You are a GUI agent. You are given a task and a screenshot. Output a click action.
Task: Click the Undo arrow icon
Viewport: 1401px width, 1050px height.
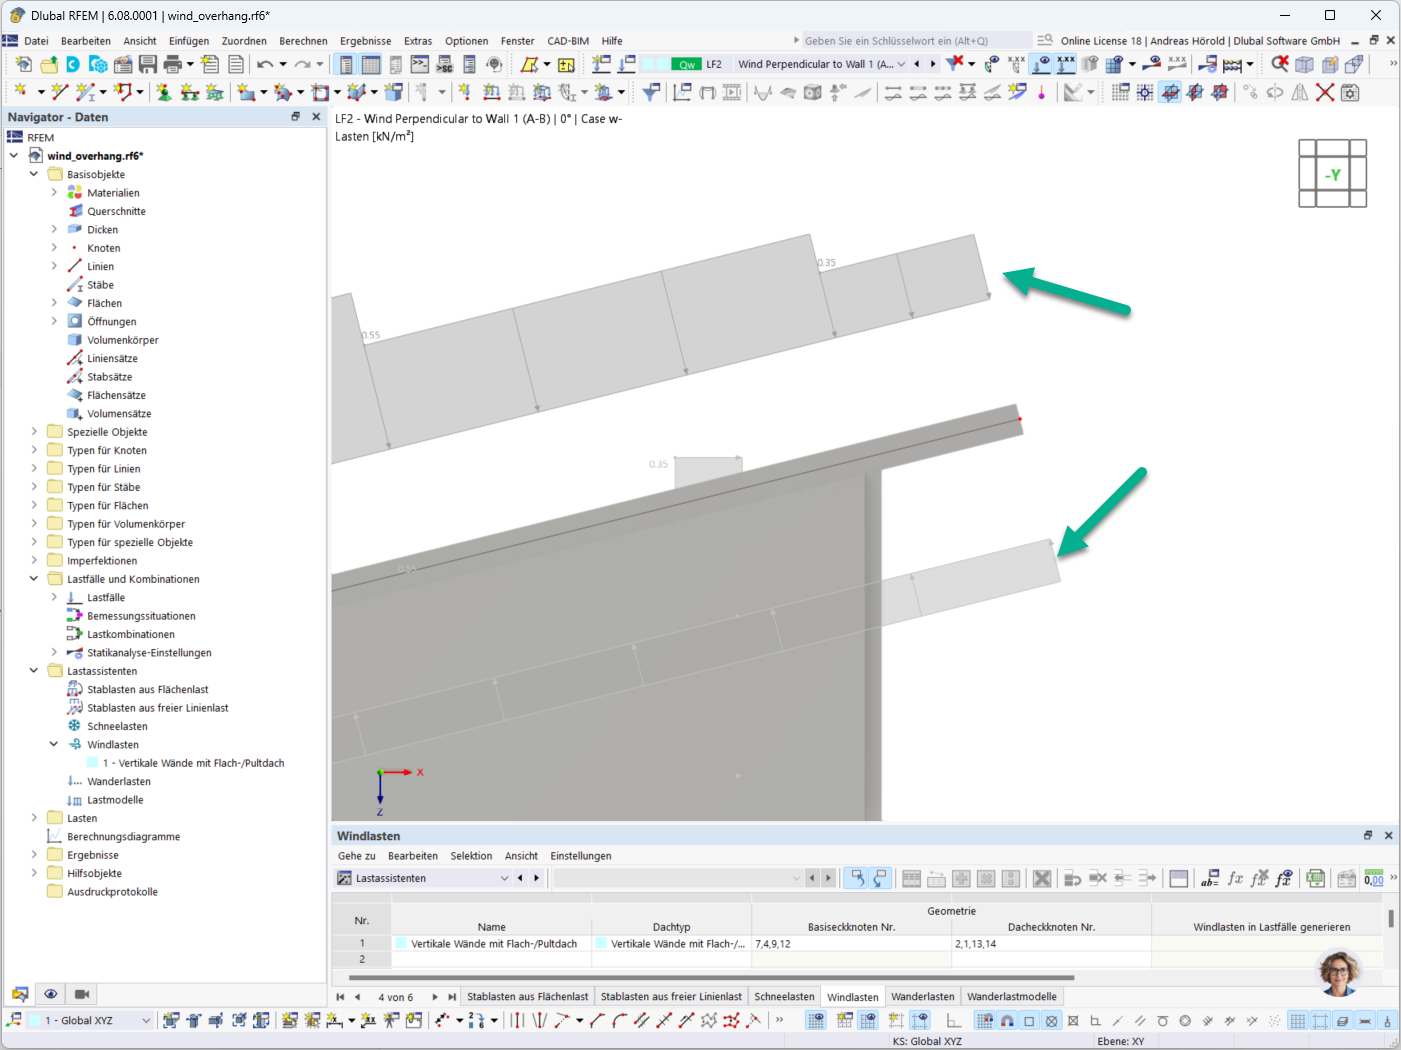tap(265, 64)
